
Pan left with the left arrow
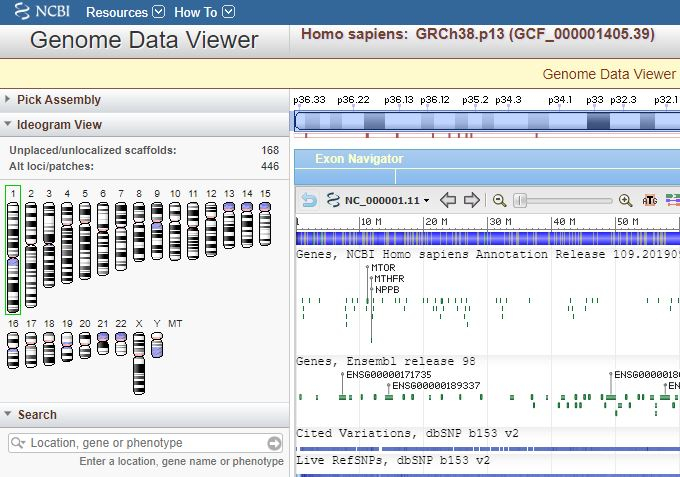[448, 200]
